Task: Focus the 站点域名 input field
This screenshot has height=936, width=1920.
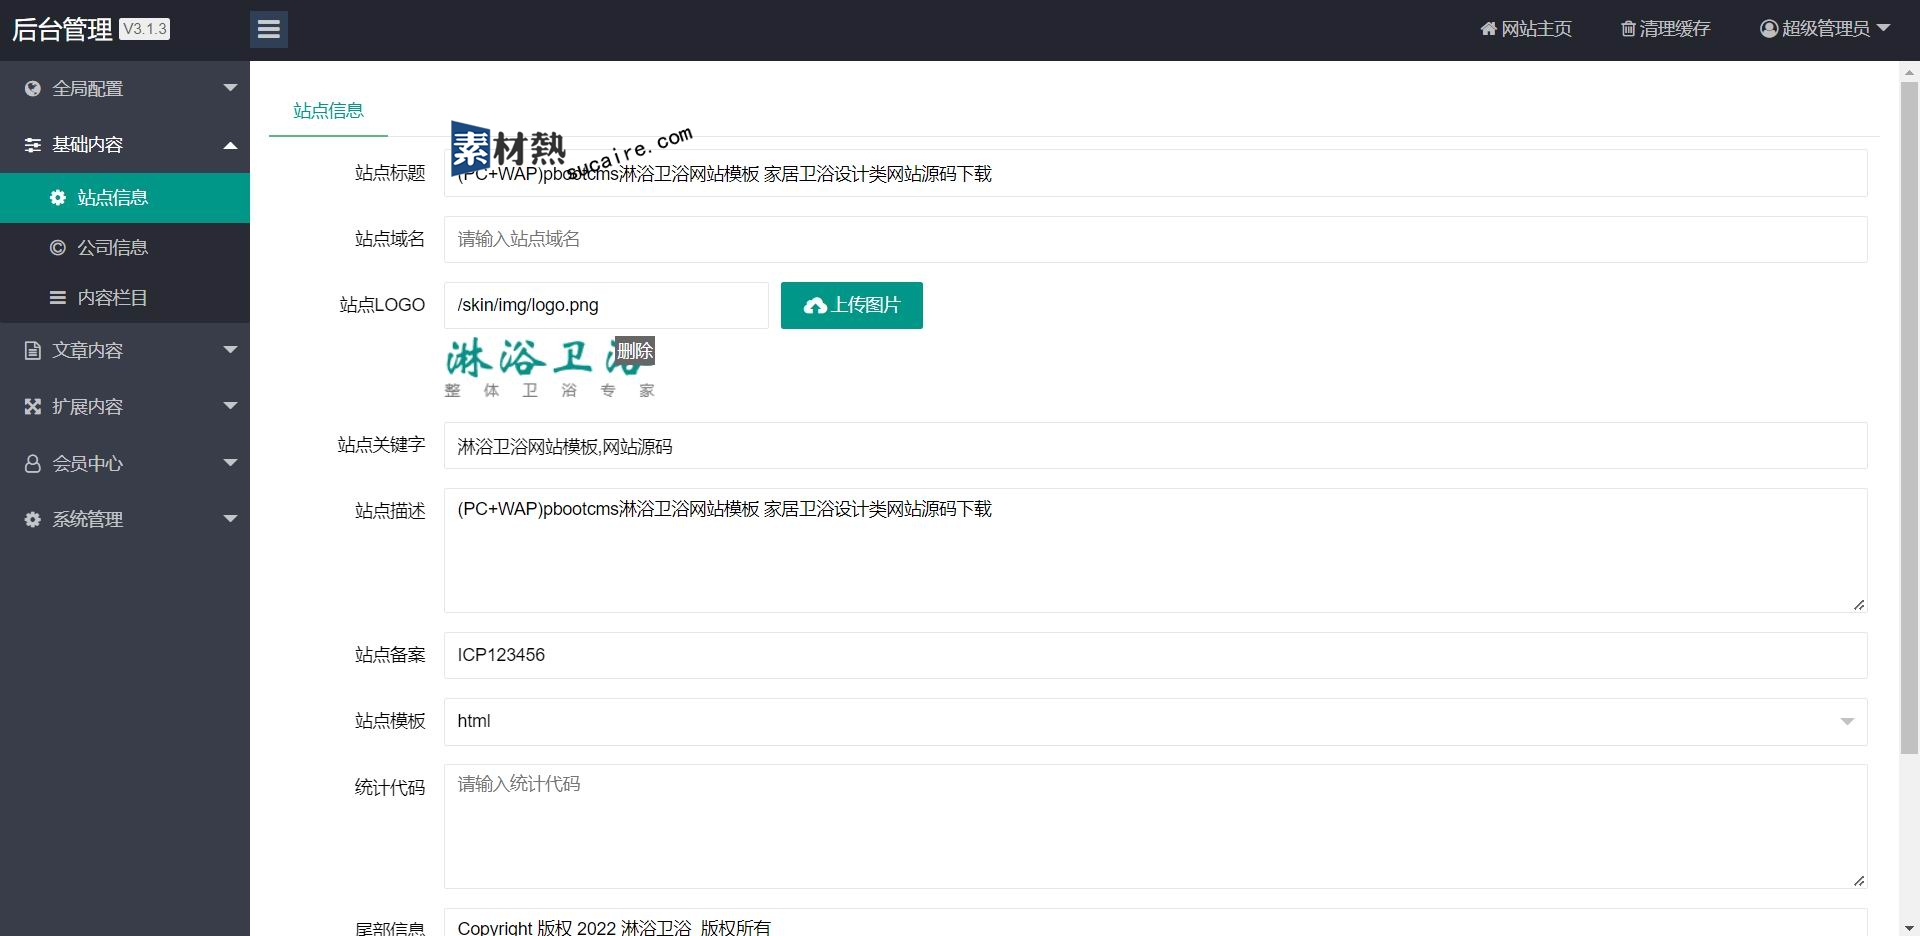Action: click(1155, 240)
